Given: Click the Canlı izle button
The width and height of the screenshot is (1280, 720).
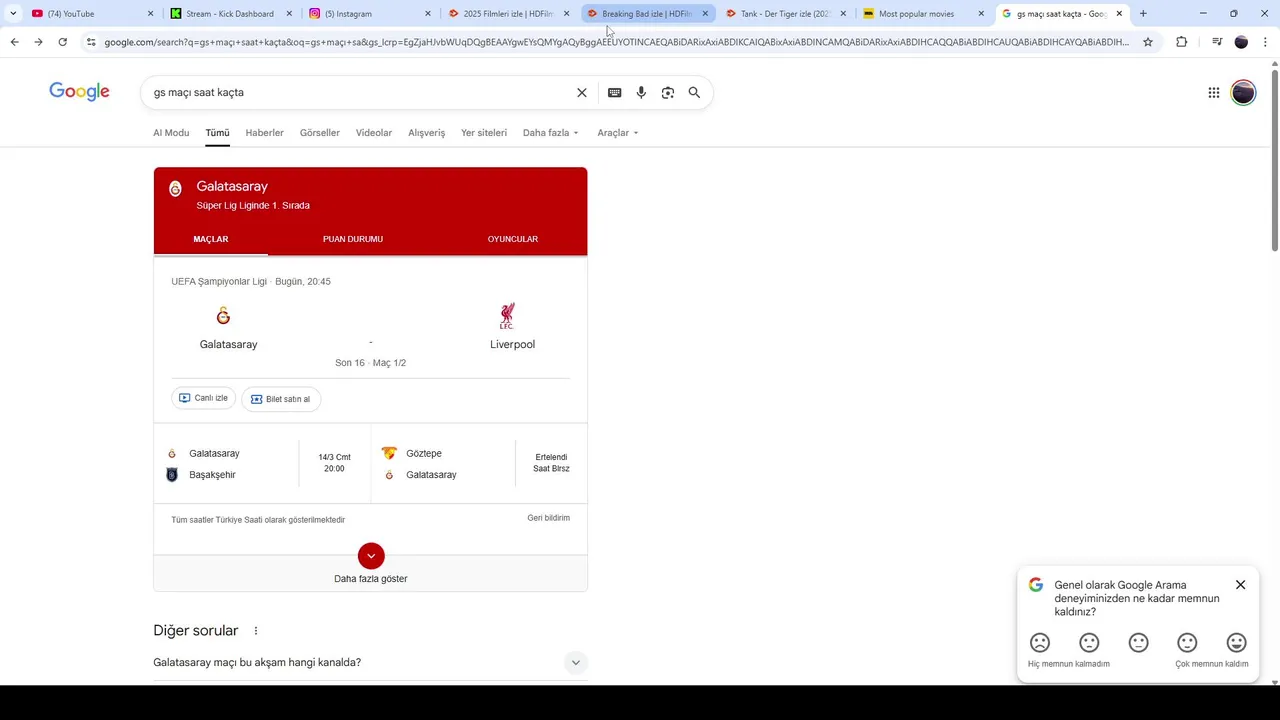Looking at the screenshot, I should coord(204,398).
